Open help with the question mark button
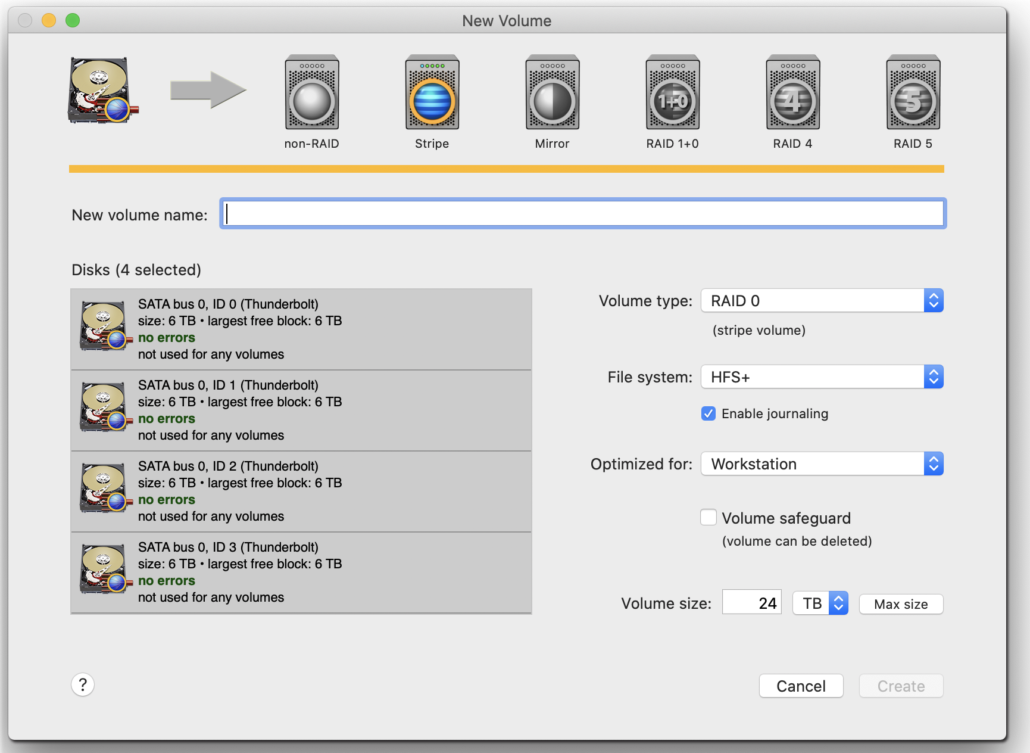The width and height of the screenshot is (1030, 753). point(83,685)
